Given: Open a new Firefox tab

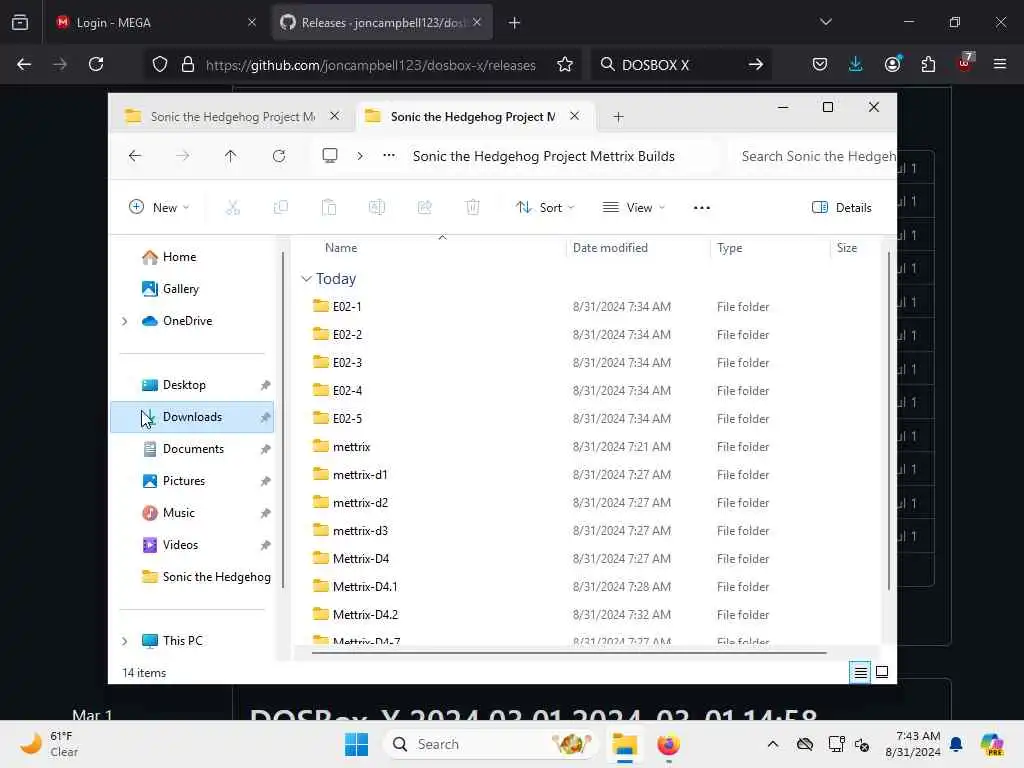Looking at the screenshot, I should click(514, 23).
